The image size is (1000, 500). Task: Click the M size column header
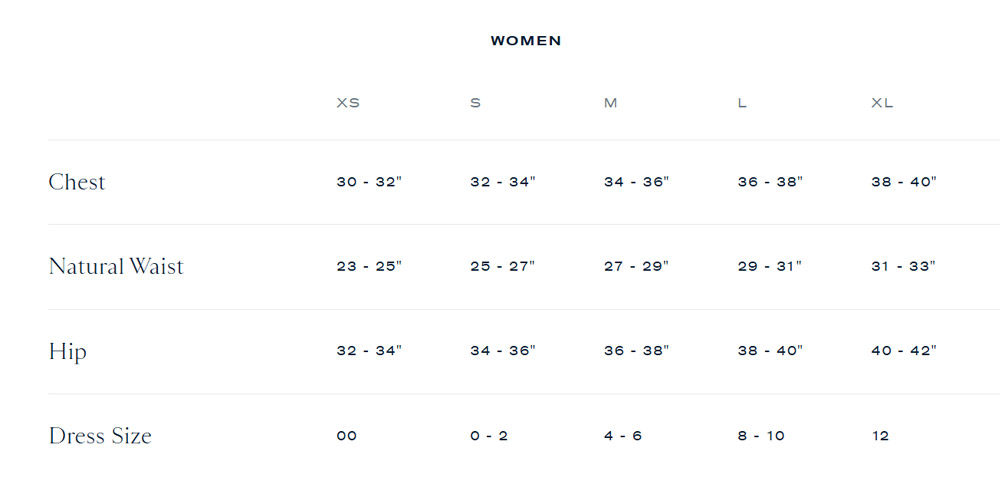(610, 103)
